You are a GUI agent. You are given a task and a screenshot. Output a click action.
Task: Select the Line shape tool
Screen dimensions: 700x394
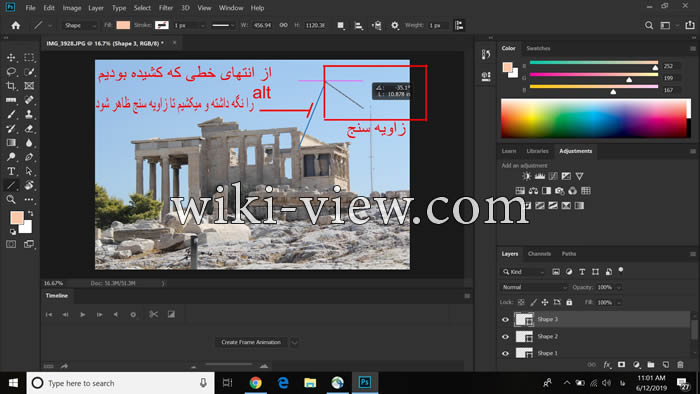[11, 185]
